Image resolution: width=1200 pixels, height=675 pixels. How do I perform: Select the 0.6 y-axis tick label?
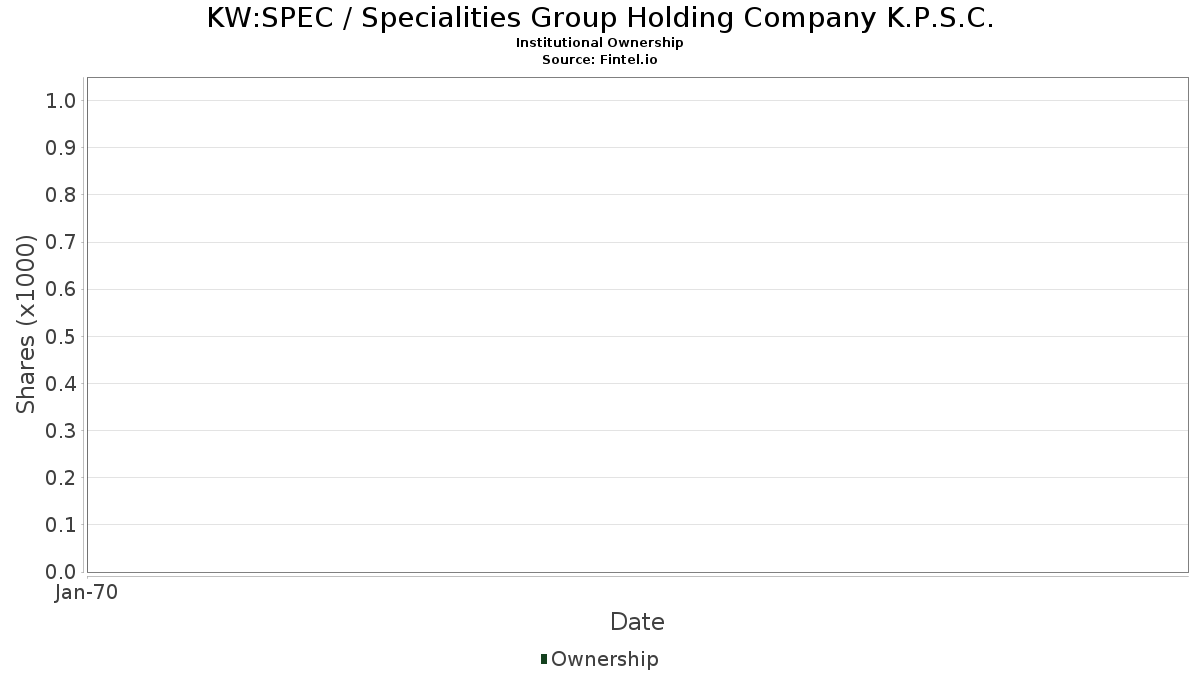[x=61, y=289]
